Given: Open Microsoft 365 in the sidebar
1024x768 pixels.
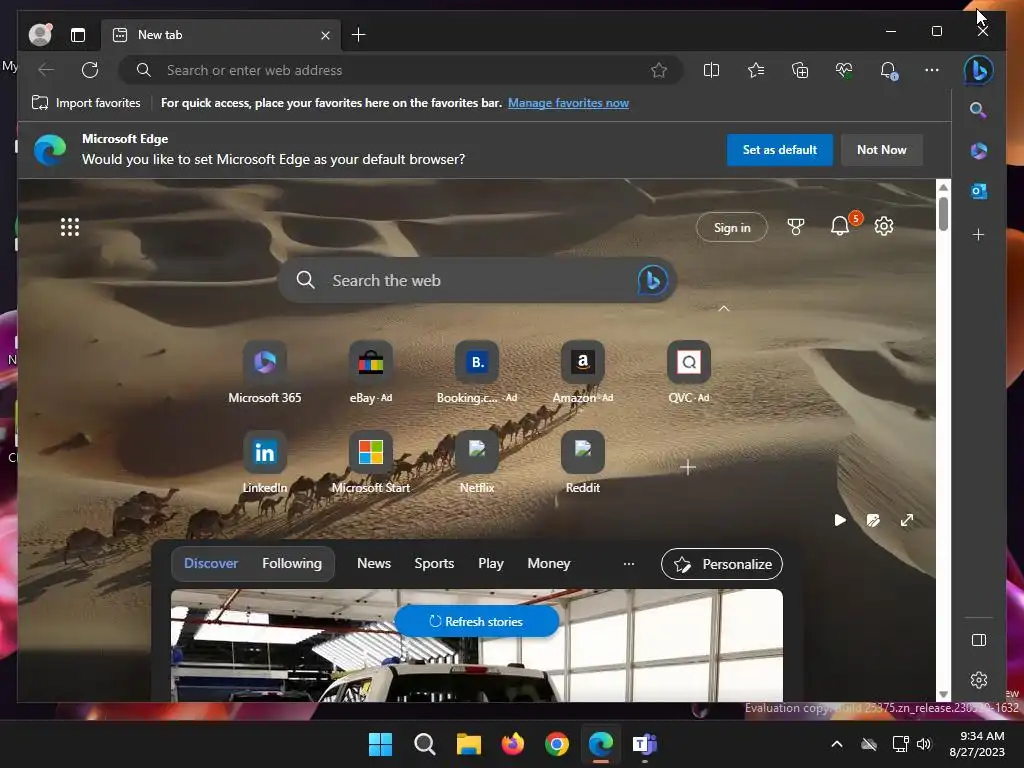Looking at the screenshot, I should [x=978, y=151].
